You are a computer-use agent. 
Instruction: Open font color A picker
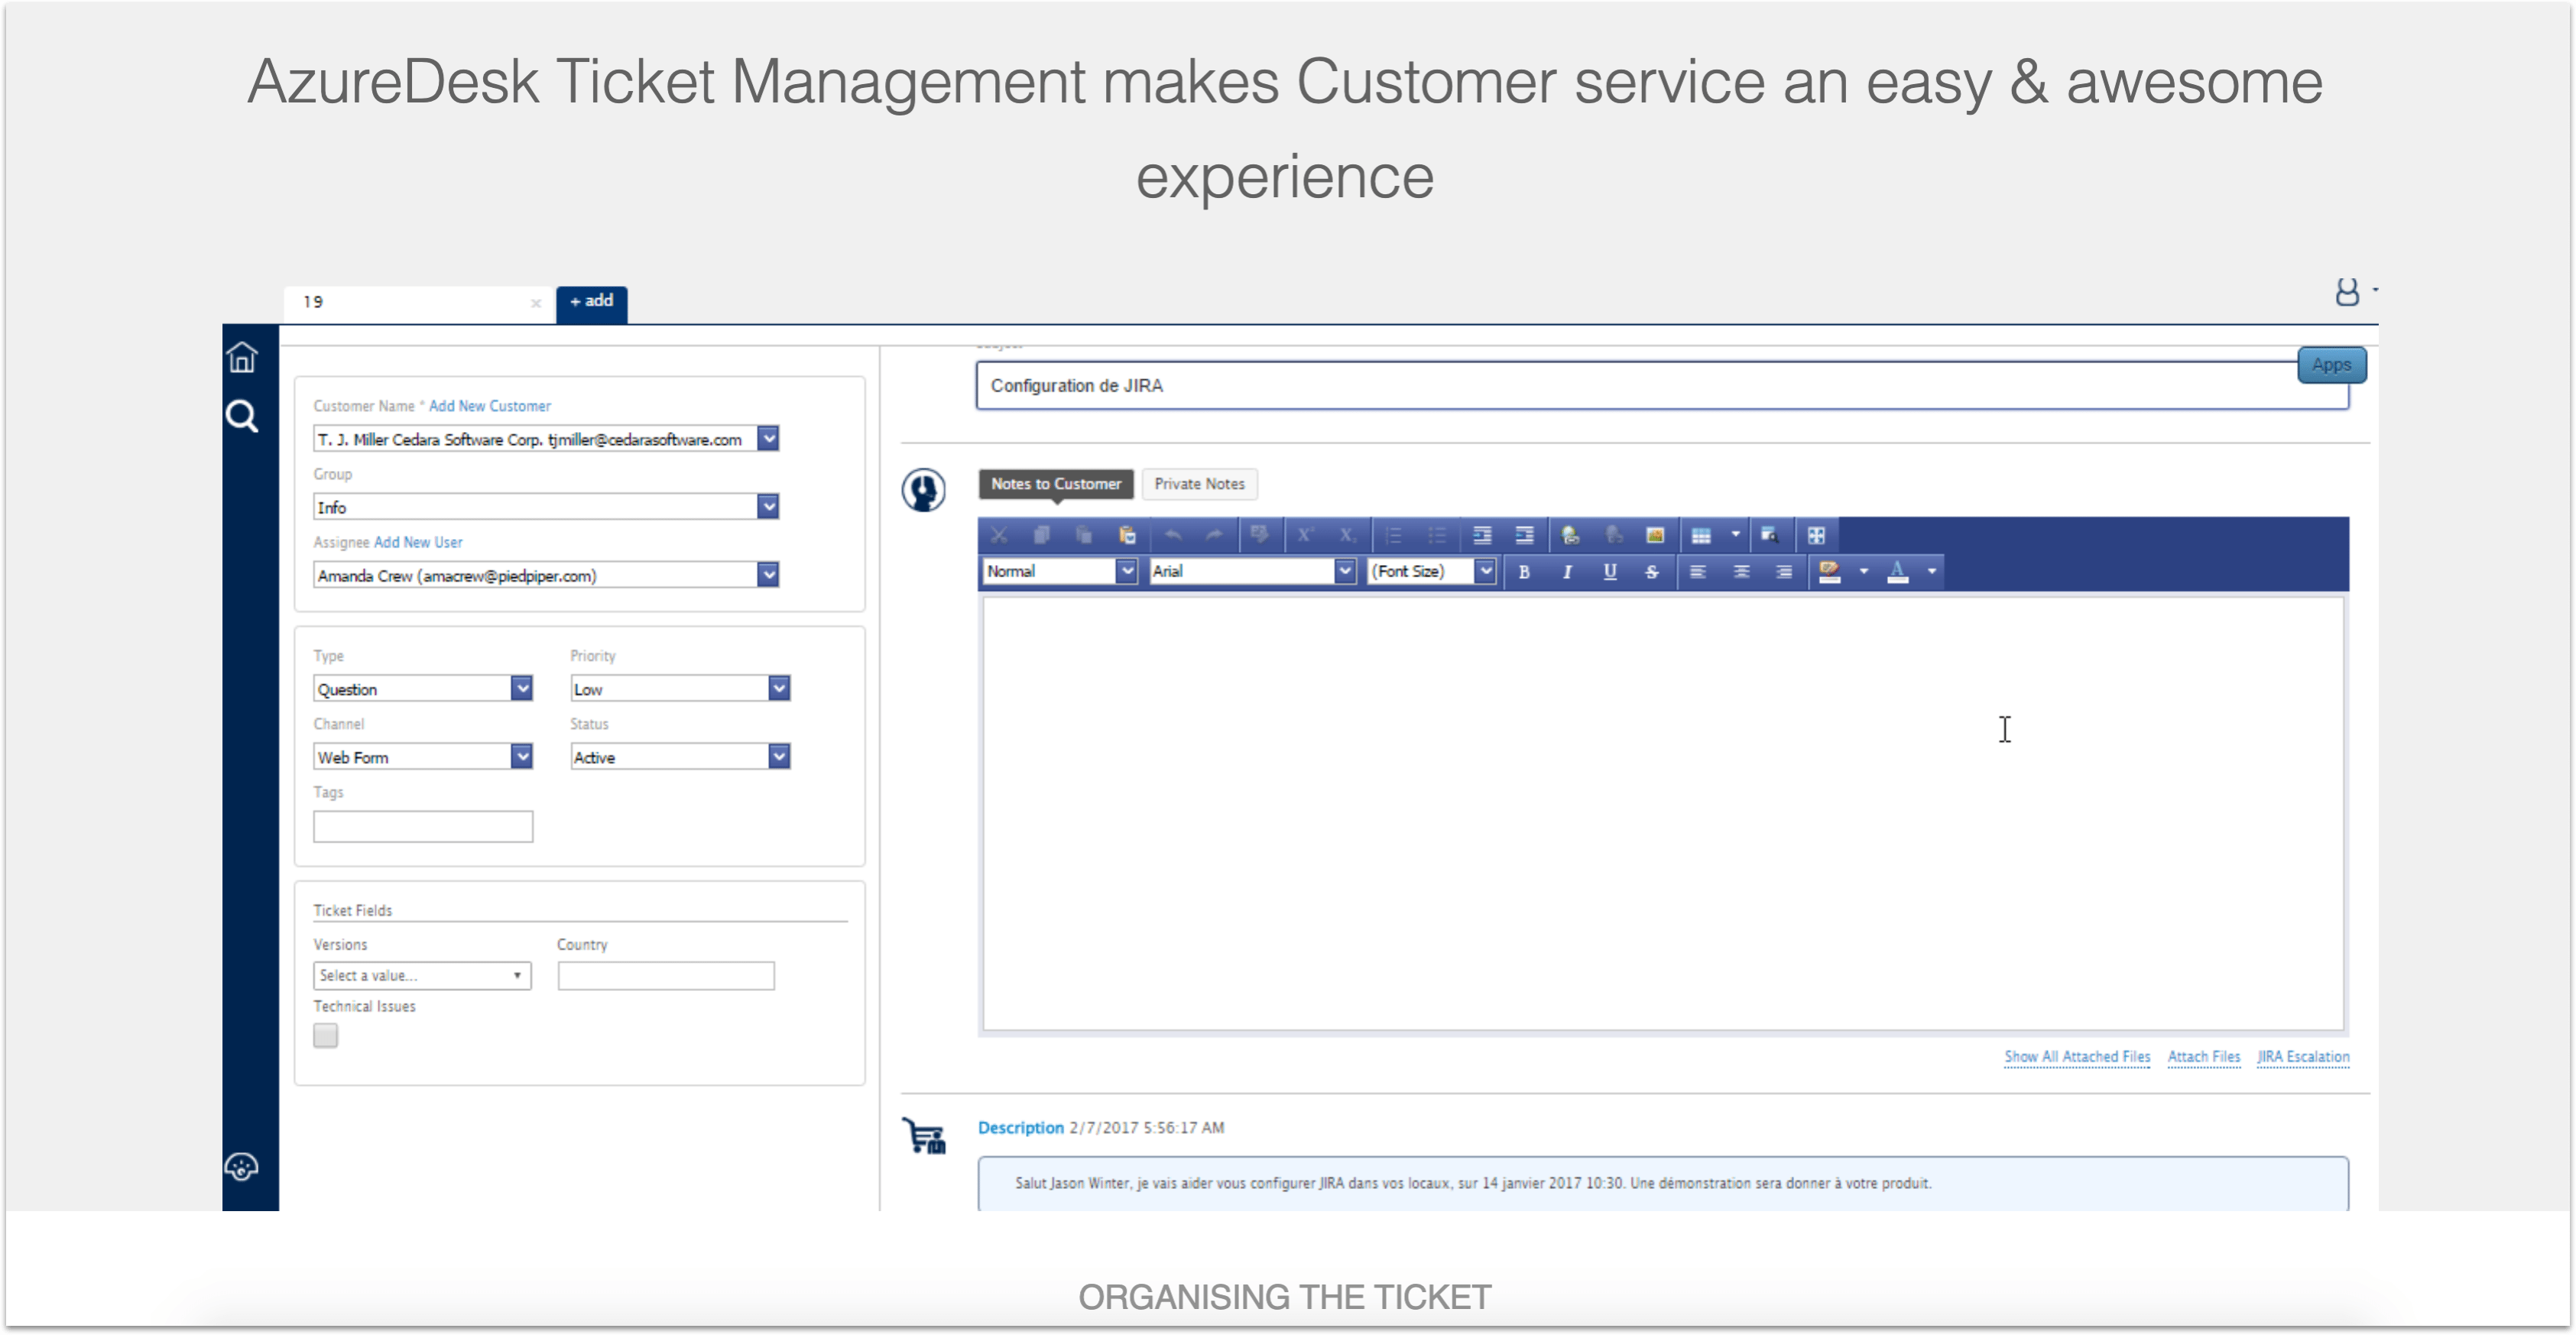point(1897,571)
